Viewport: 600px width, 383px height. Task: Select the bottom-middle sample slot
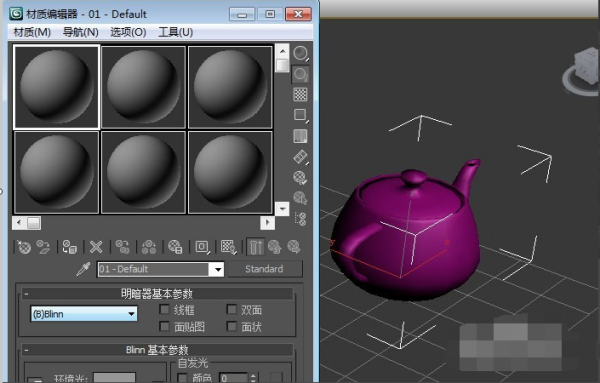click(x=143, y=172)
